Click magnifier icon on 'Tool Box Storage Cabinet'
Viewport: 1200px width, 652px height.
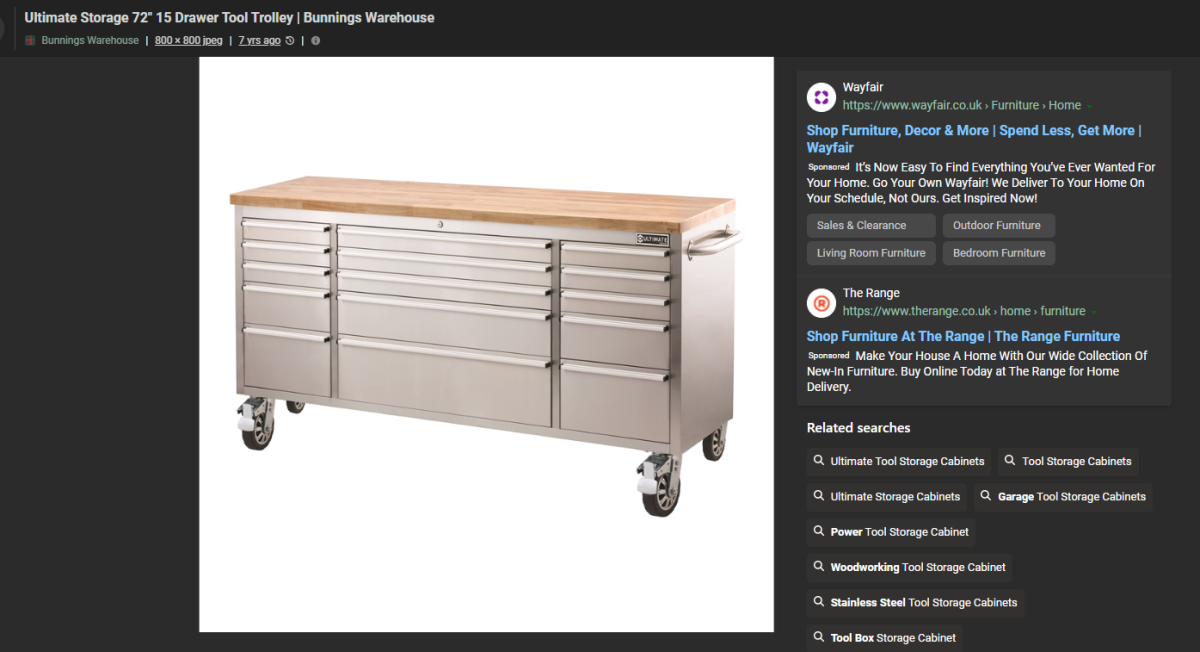coord(819,638)
